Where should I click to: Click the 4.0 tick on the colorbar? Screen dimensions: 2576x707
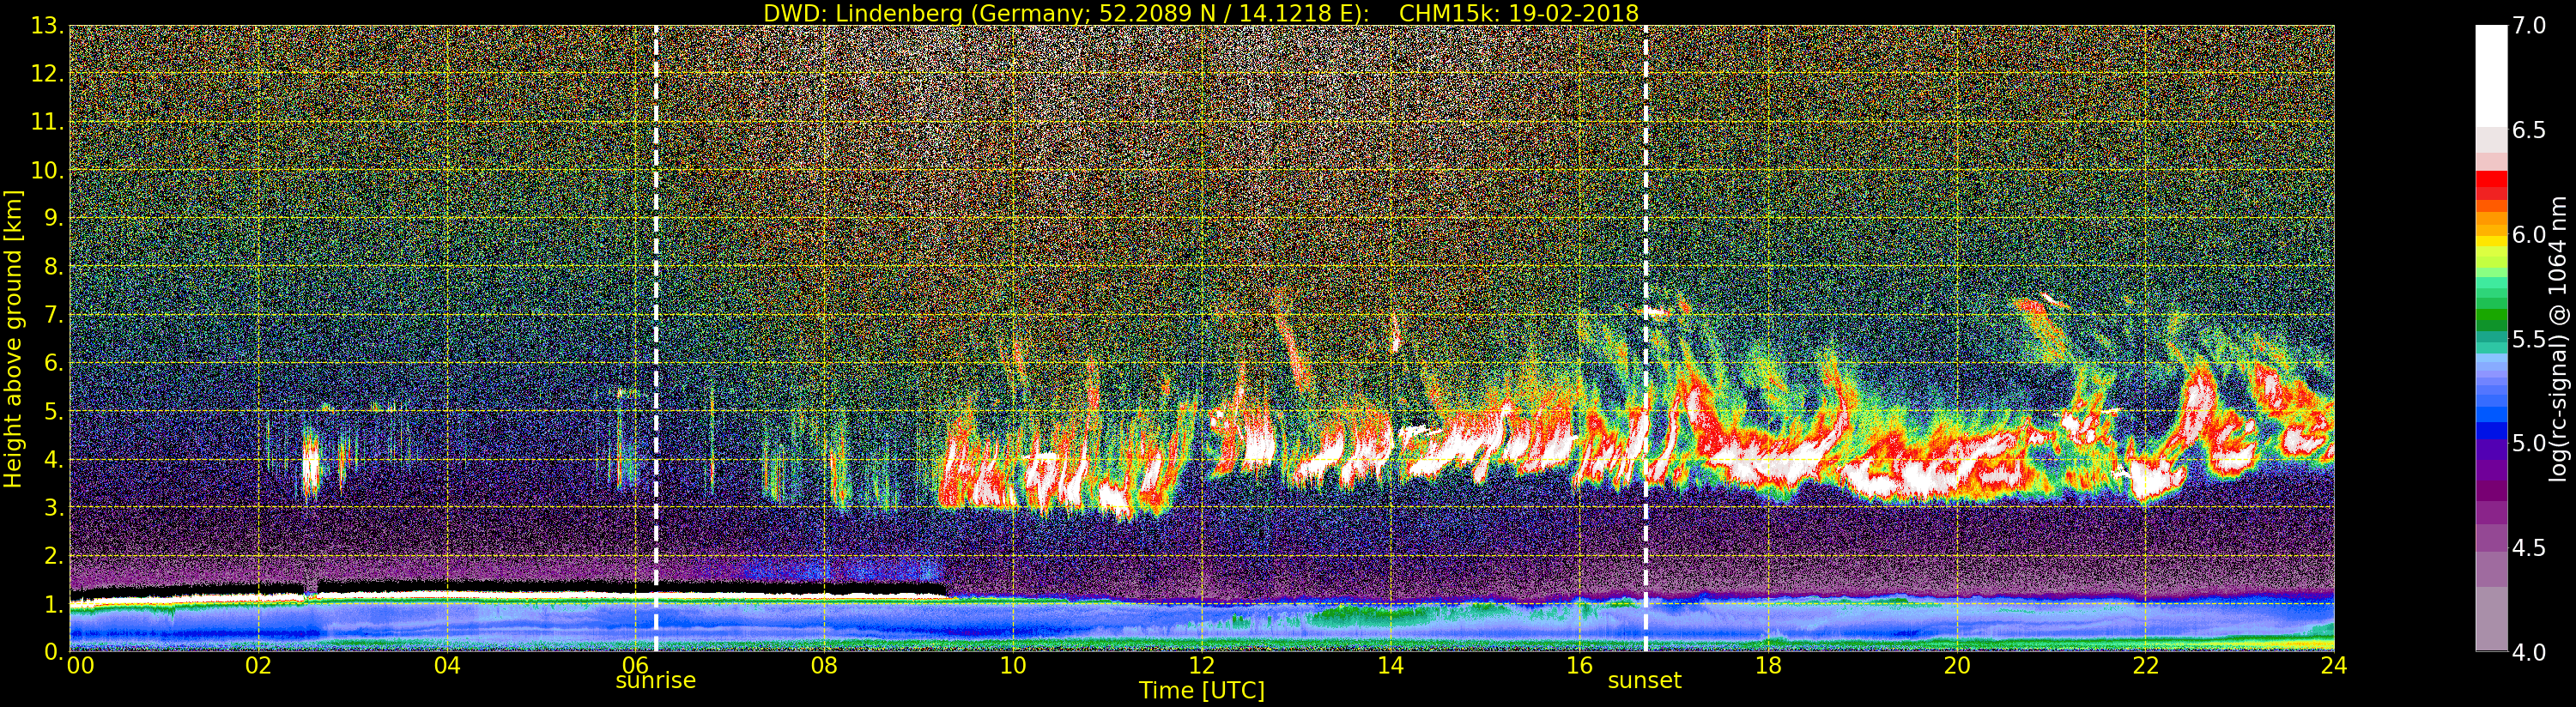coord(2529,652)
